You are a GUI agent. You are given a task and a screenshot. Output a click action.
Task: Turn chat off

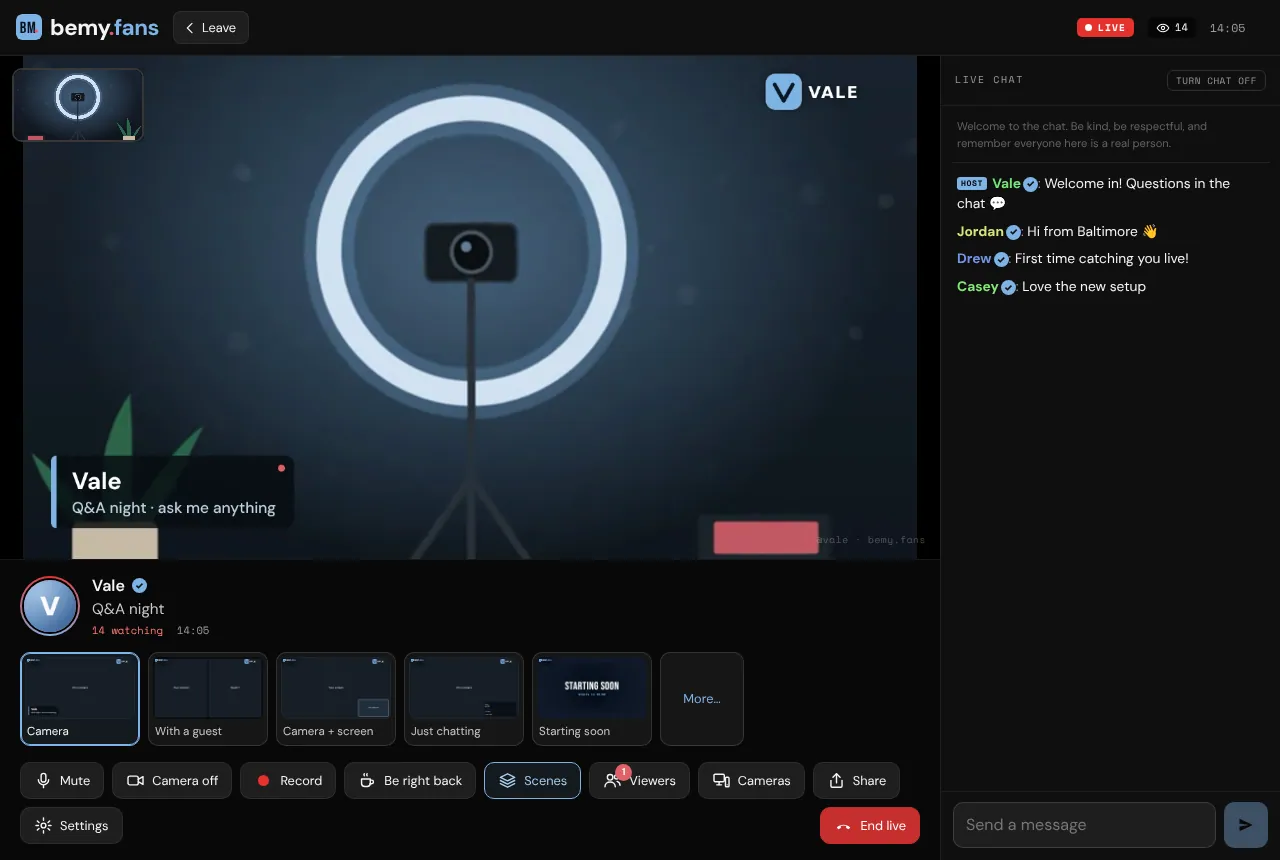pos(1216,80)
